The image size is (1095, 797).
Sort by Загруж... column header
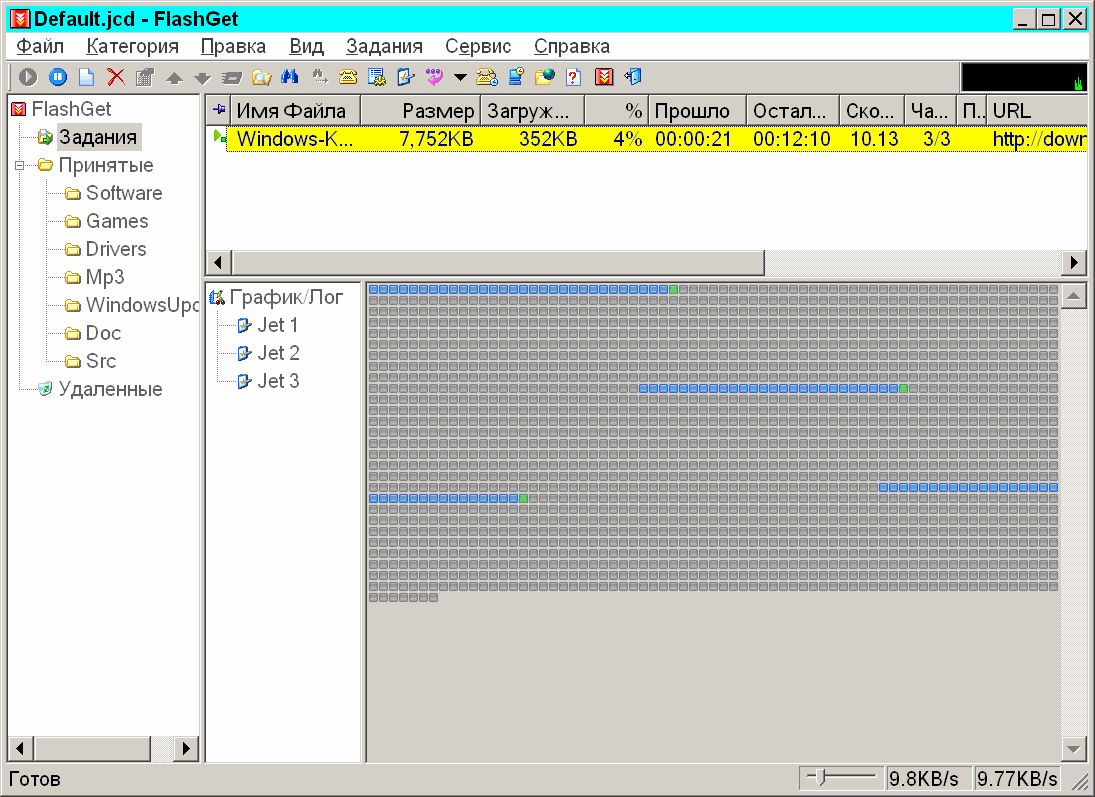pos(532,110)
